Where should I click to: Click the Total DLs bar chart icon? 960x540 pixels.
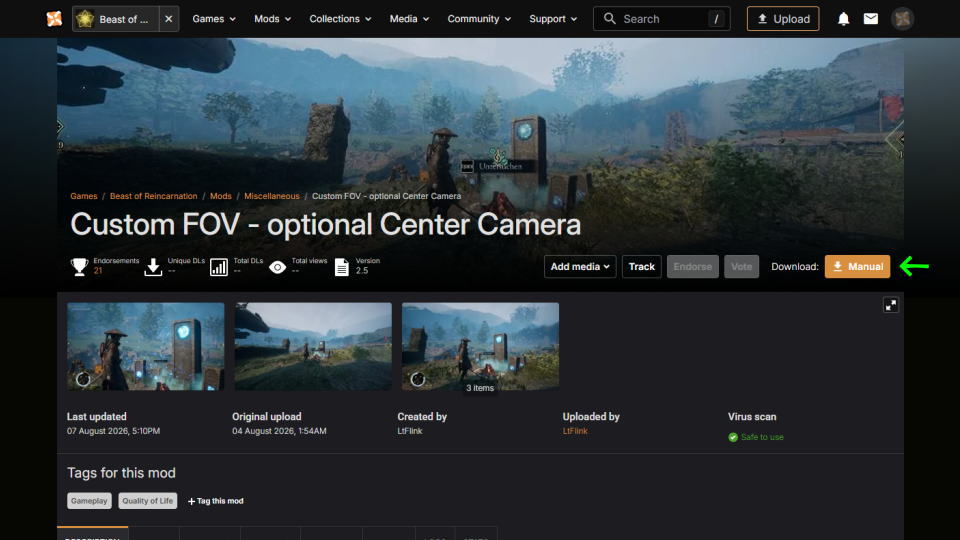tap(219, 266)
